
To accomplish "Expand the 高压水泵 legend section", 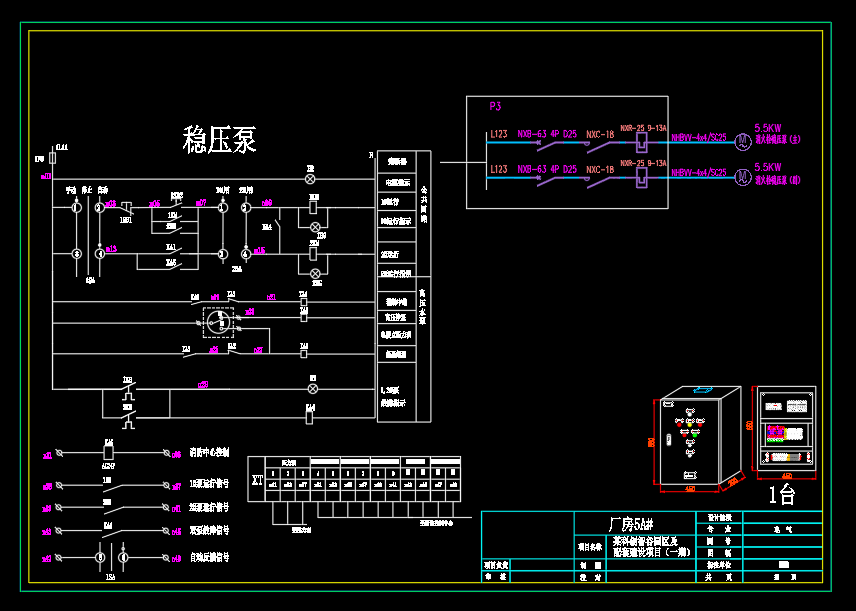I will pyautogui.click(x=423, y=305).
